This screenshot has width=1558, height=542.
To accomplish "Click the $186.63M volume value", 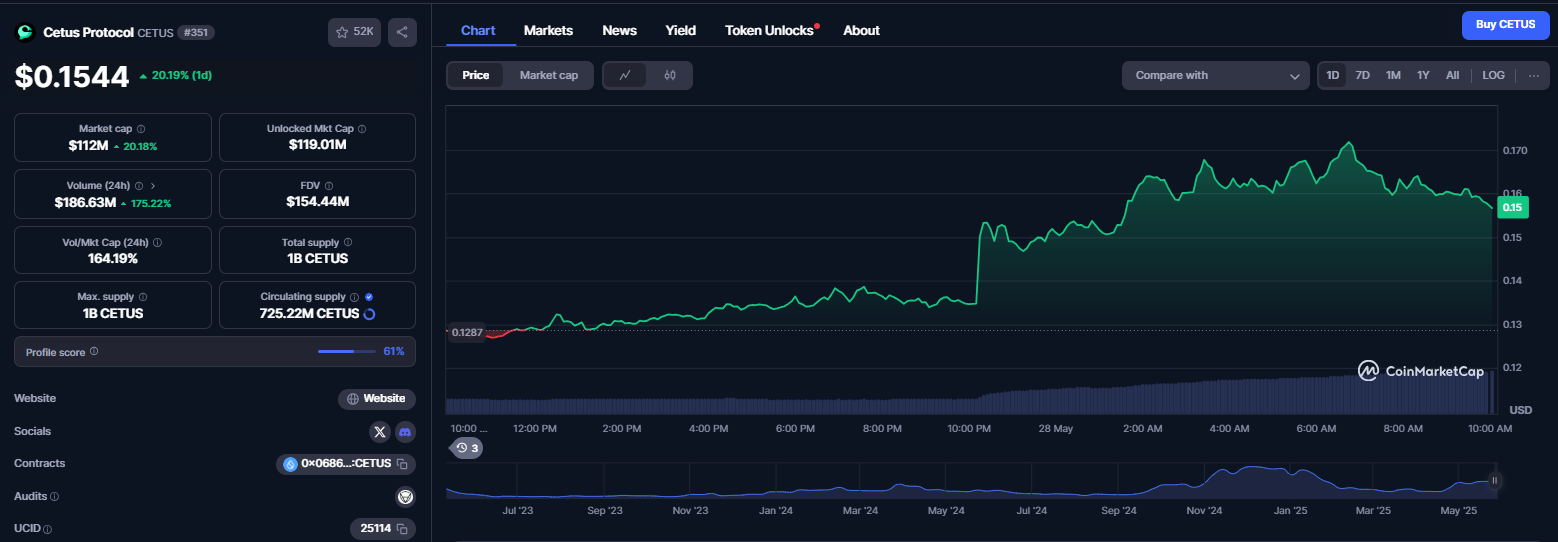I will click(84, 202).
